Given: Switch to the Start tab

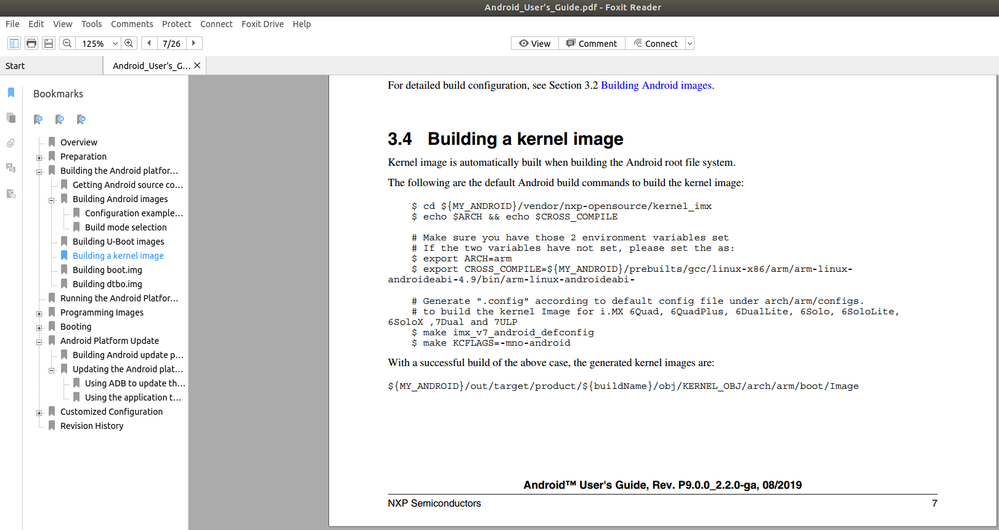Looking at the screenshot, I should [51, 66].
